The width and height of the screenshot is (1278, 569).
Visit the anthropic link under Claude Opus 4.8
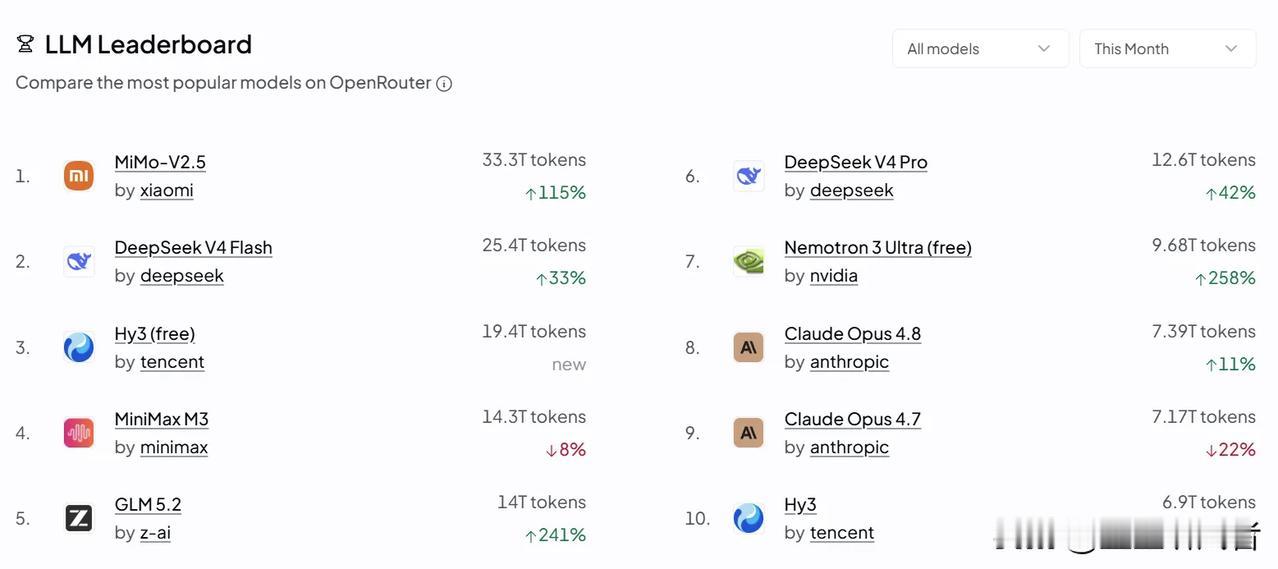(849, 361)
